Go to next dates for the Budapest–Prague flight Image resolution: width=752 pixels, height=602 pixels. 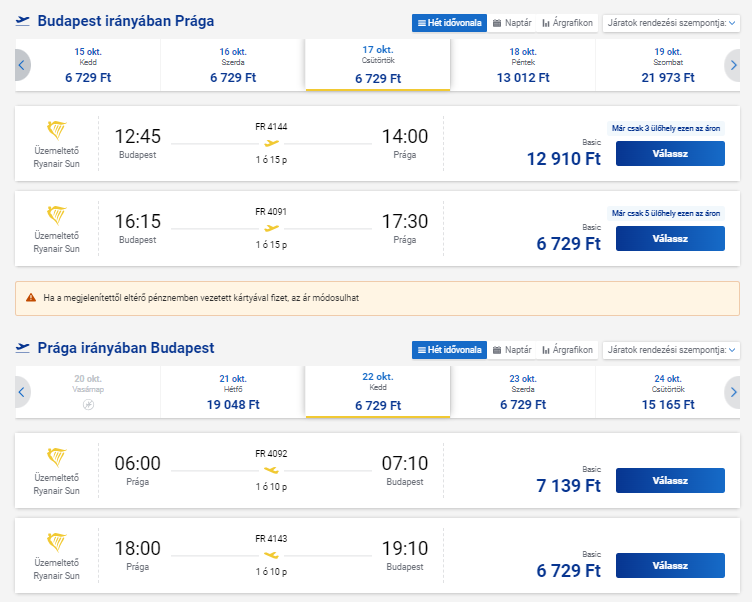point(732,65)
